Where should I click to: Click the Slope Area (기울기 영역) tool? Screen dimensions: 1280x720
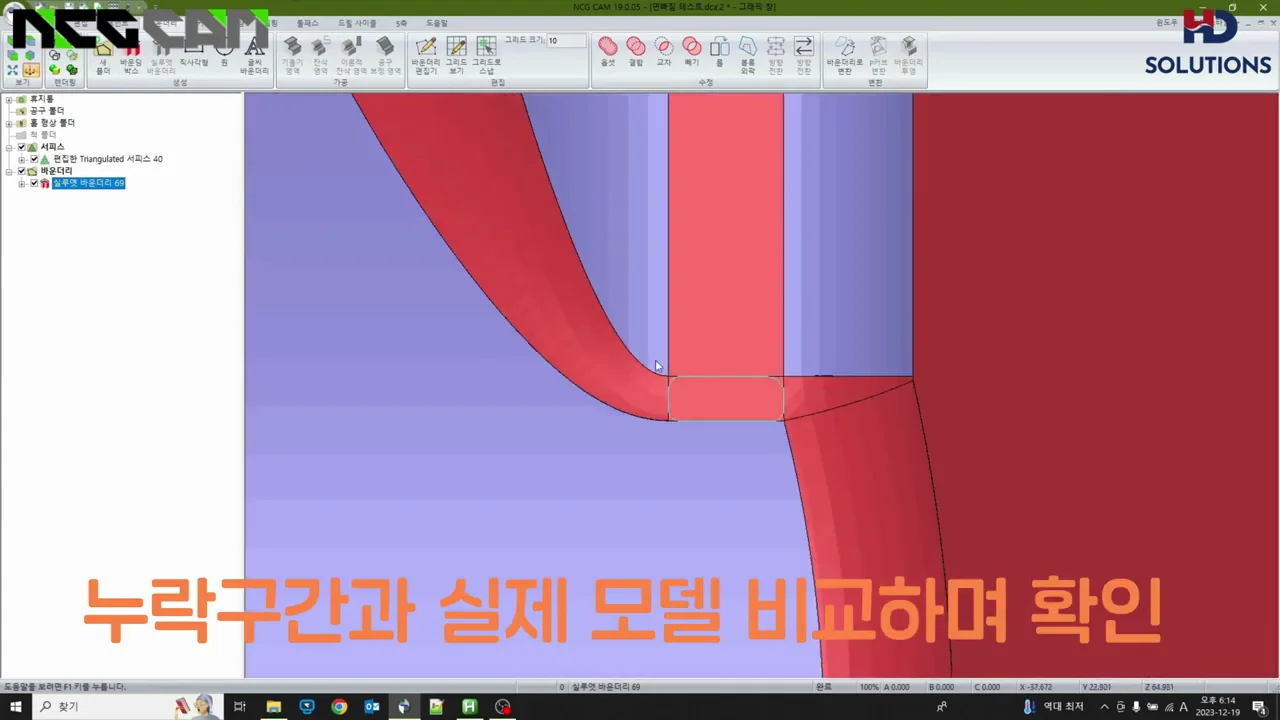(292, 55)
